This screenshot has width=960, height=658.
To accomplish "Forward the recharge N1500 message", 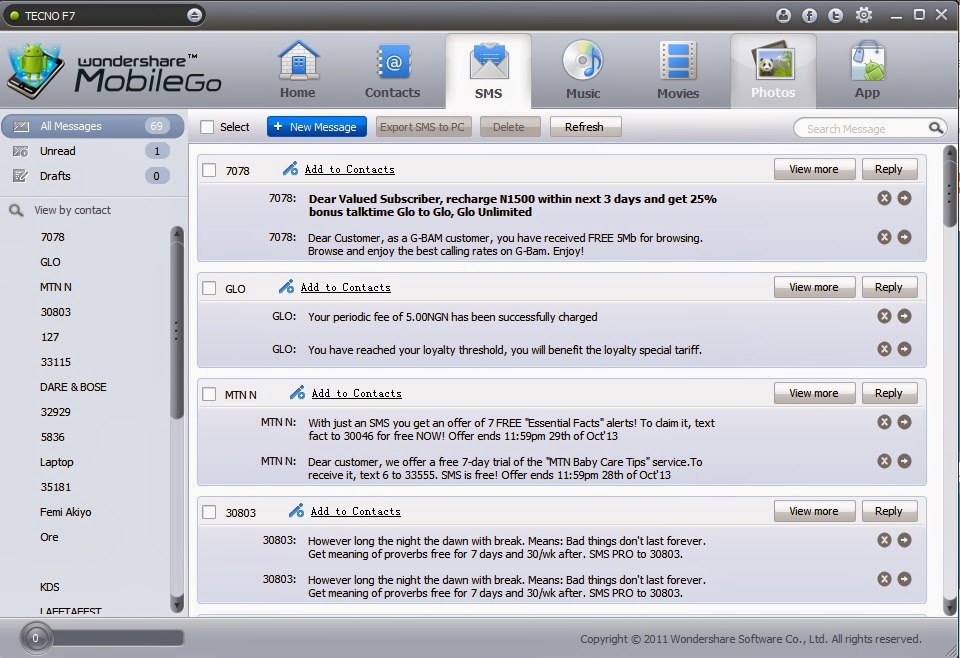I will [904, 198].
